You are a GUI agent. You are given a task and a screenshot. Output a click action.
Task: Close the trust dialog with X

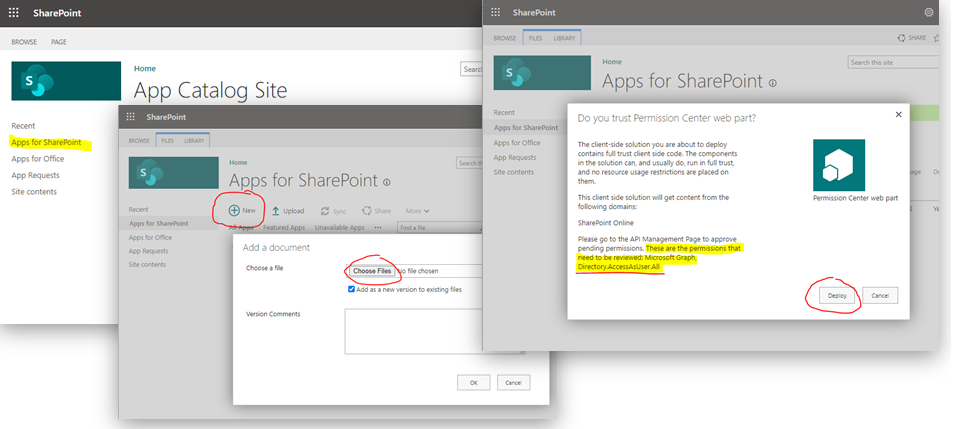click(x=898, y=114)
